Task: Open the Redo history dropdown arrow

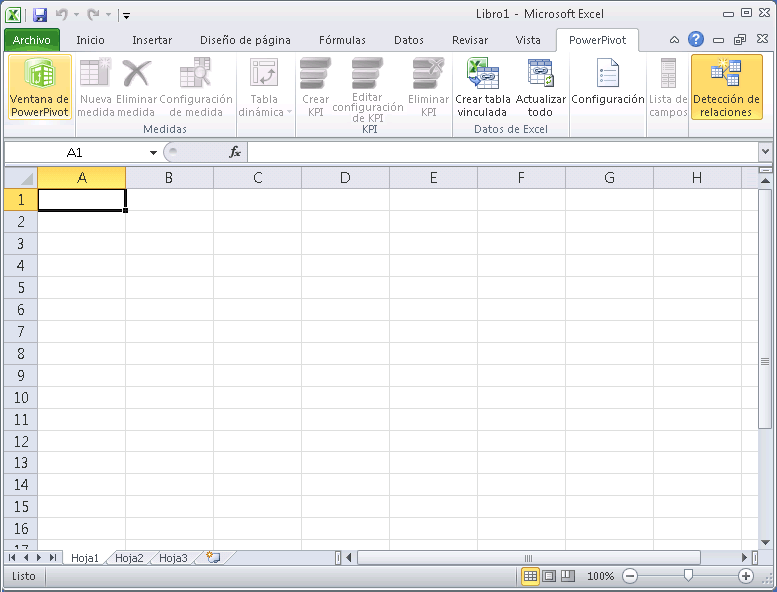Action: click(x=108, y=15)
